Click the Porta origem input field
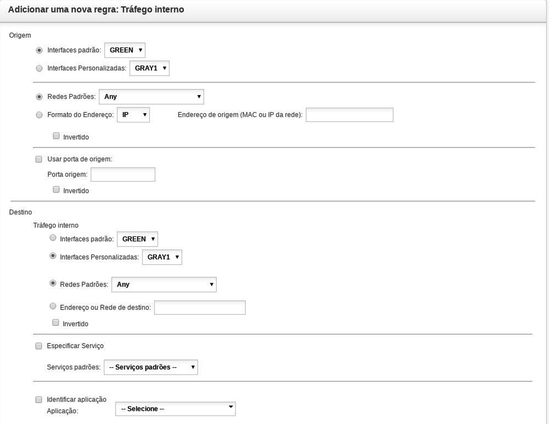The height and width of the screenshot is (424, 549). click(x=123, y=174)
